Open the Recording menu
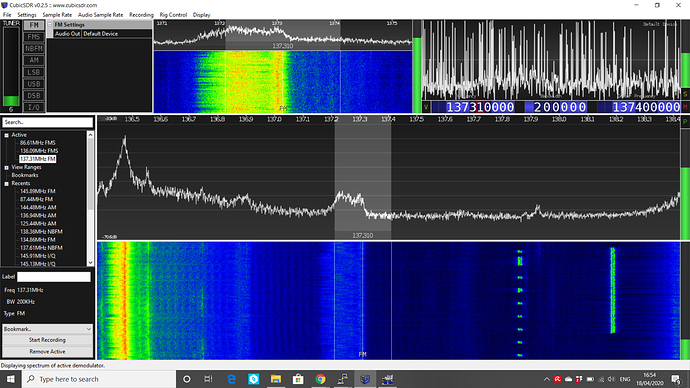Viewport: 690px width, 388px height. coord(141,15)
